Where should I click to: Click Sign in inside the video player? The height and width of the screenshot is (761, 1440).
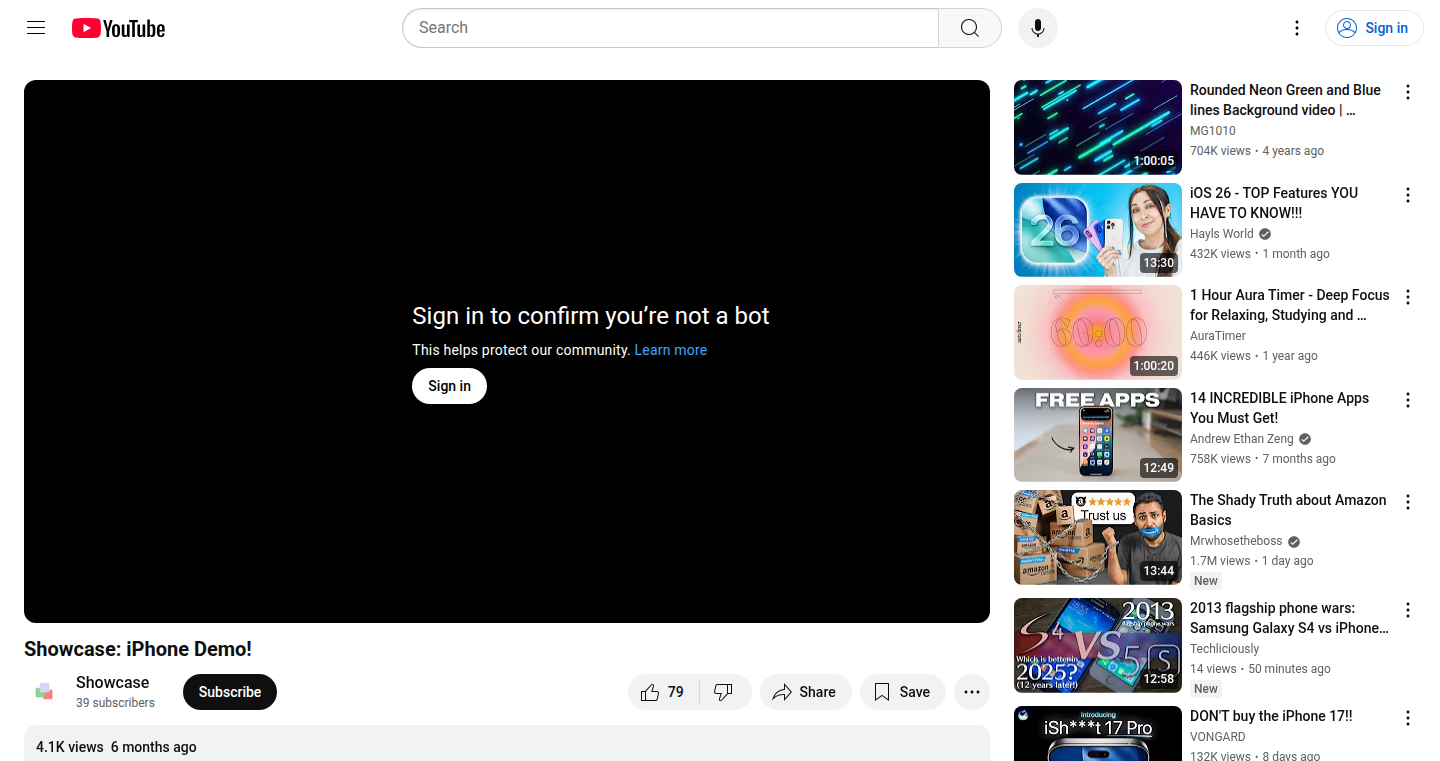pos(449,386)
